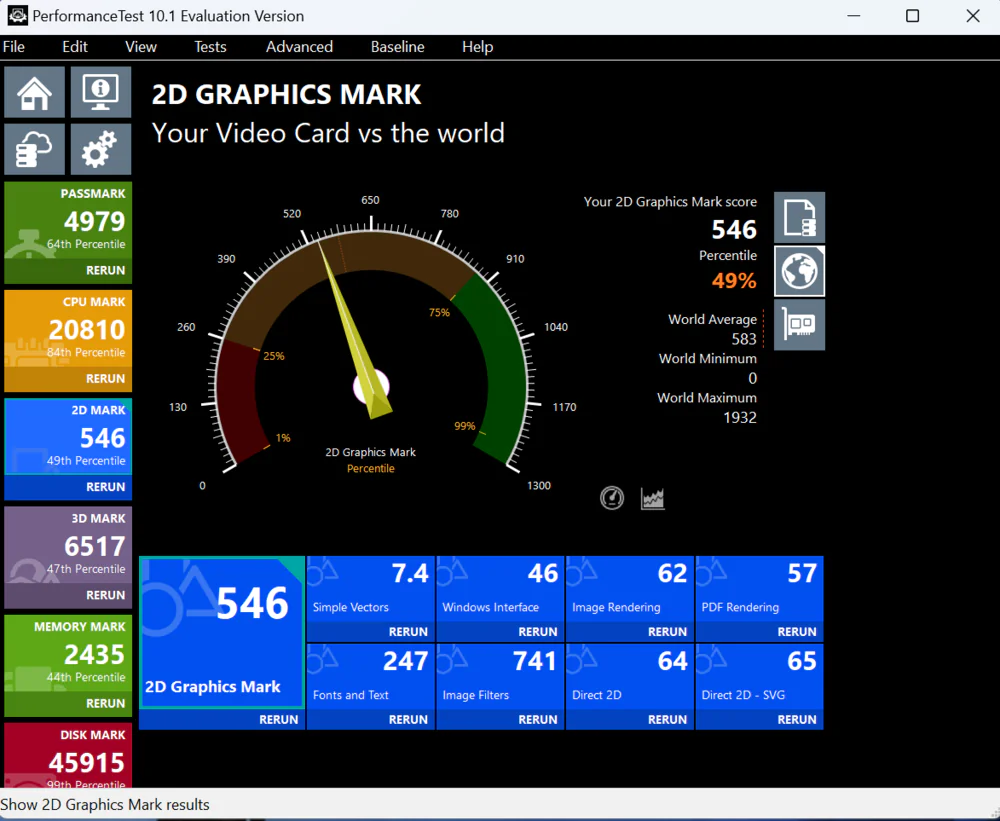Select the globe world comparison icon
Image resolution: width=1000 pixels, height=821 pixels.
click(799, 271)
